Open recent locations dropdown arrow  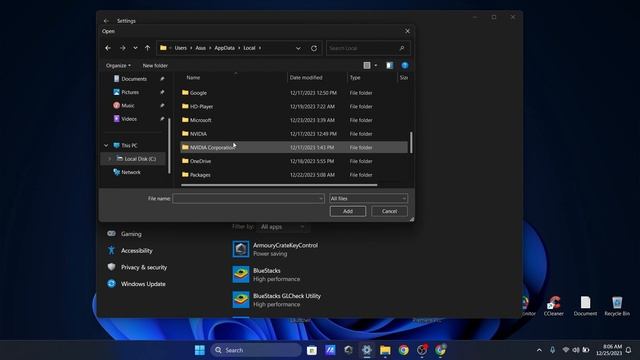135,48
